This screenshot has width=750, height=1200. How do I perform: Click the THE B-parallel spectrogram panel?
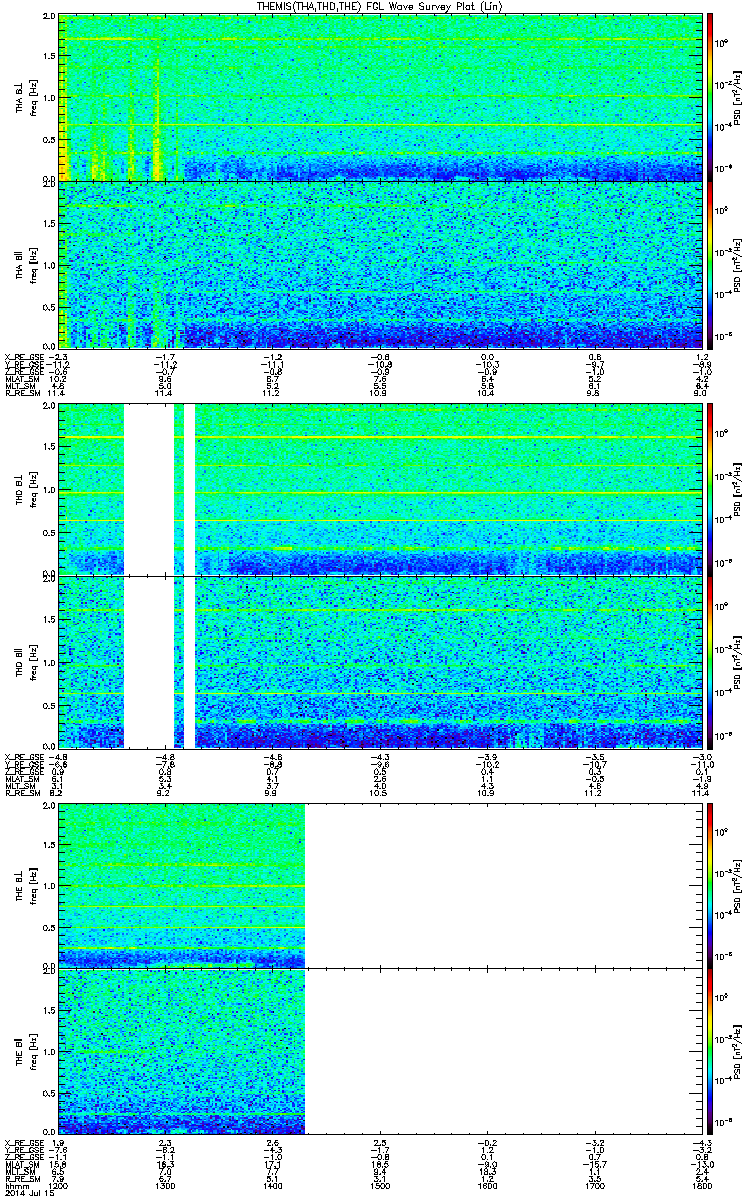pyautogui.click(x=381, y=1051)
